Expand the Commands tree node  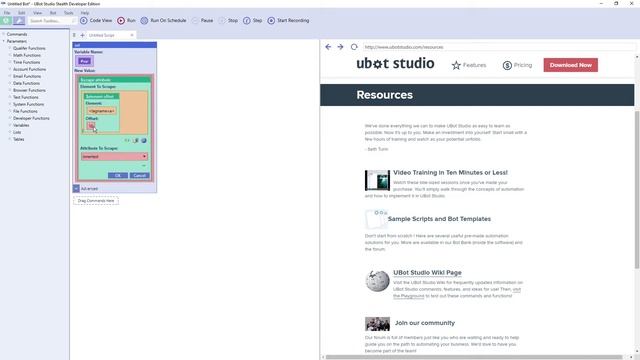tap(4, 34)
